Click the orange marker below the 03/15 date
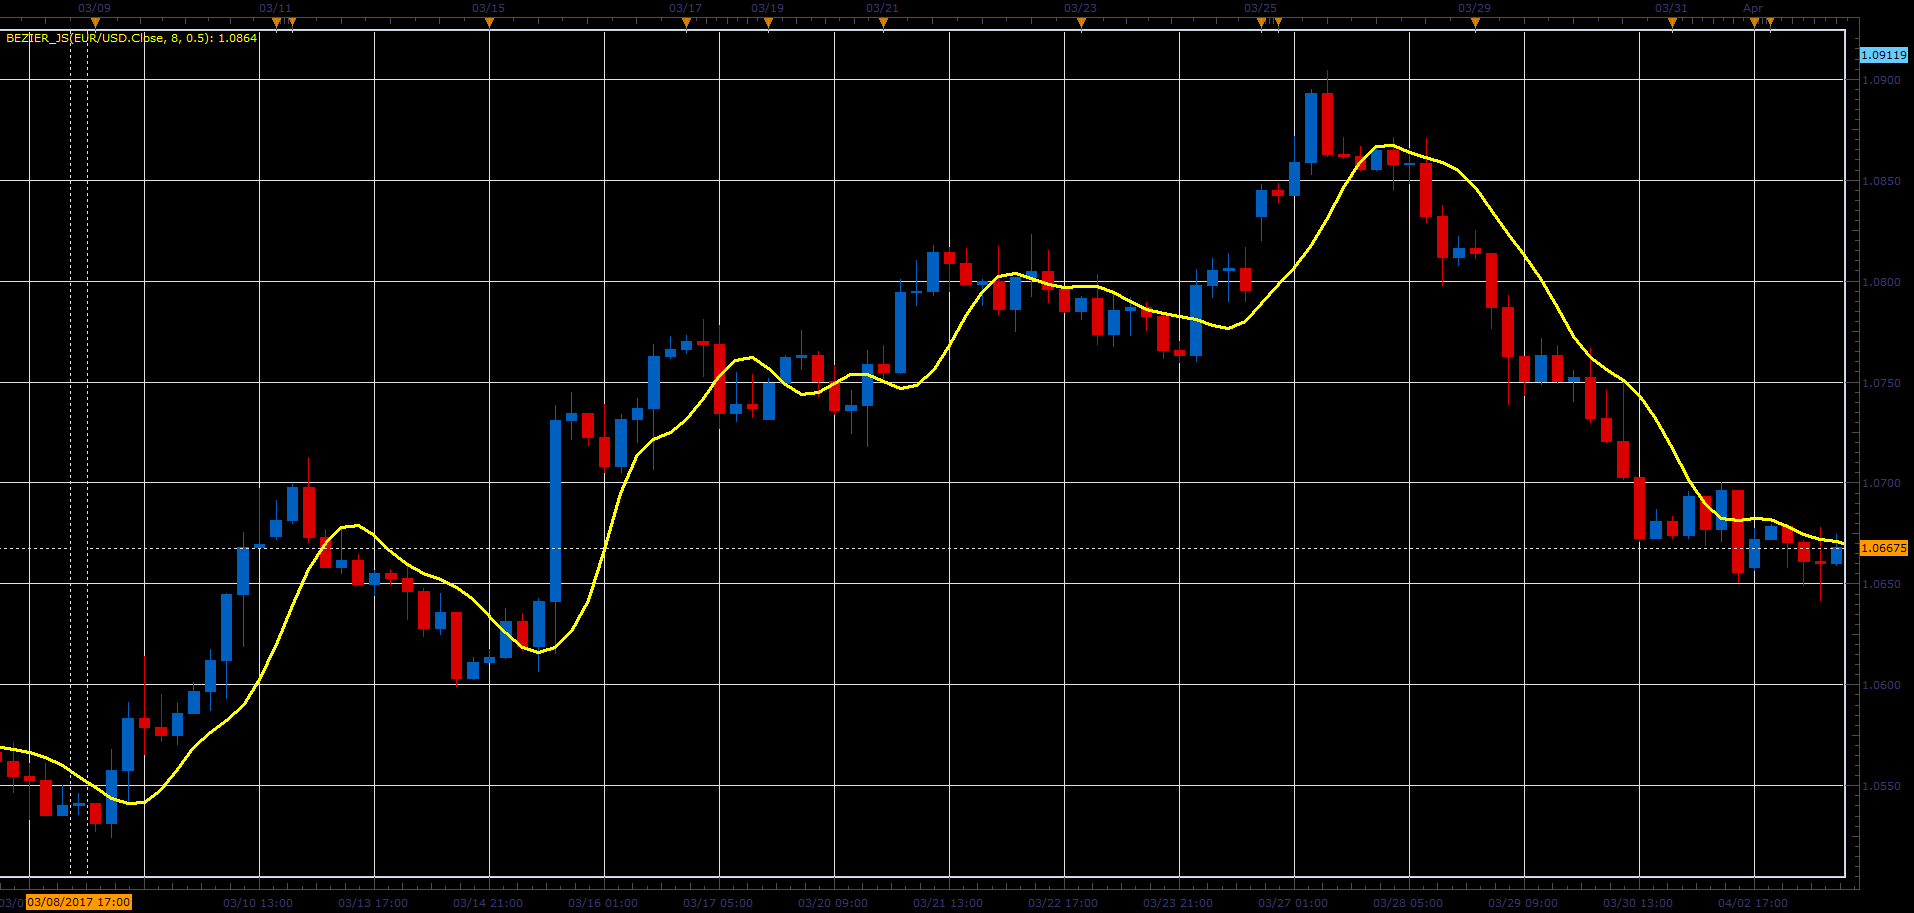 click(489, 22)
